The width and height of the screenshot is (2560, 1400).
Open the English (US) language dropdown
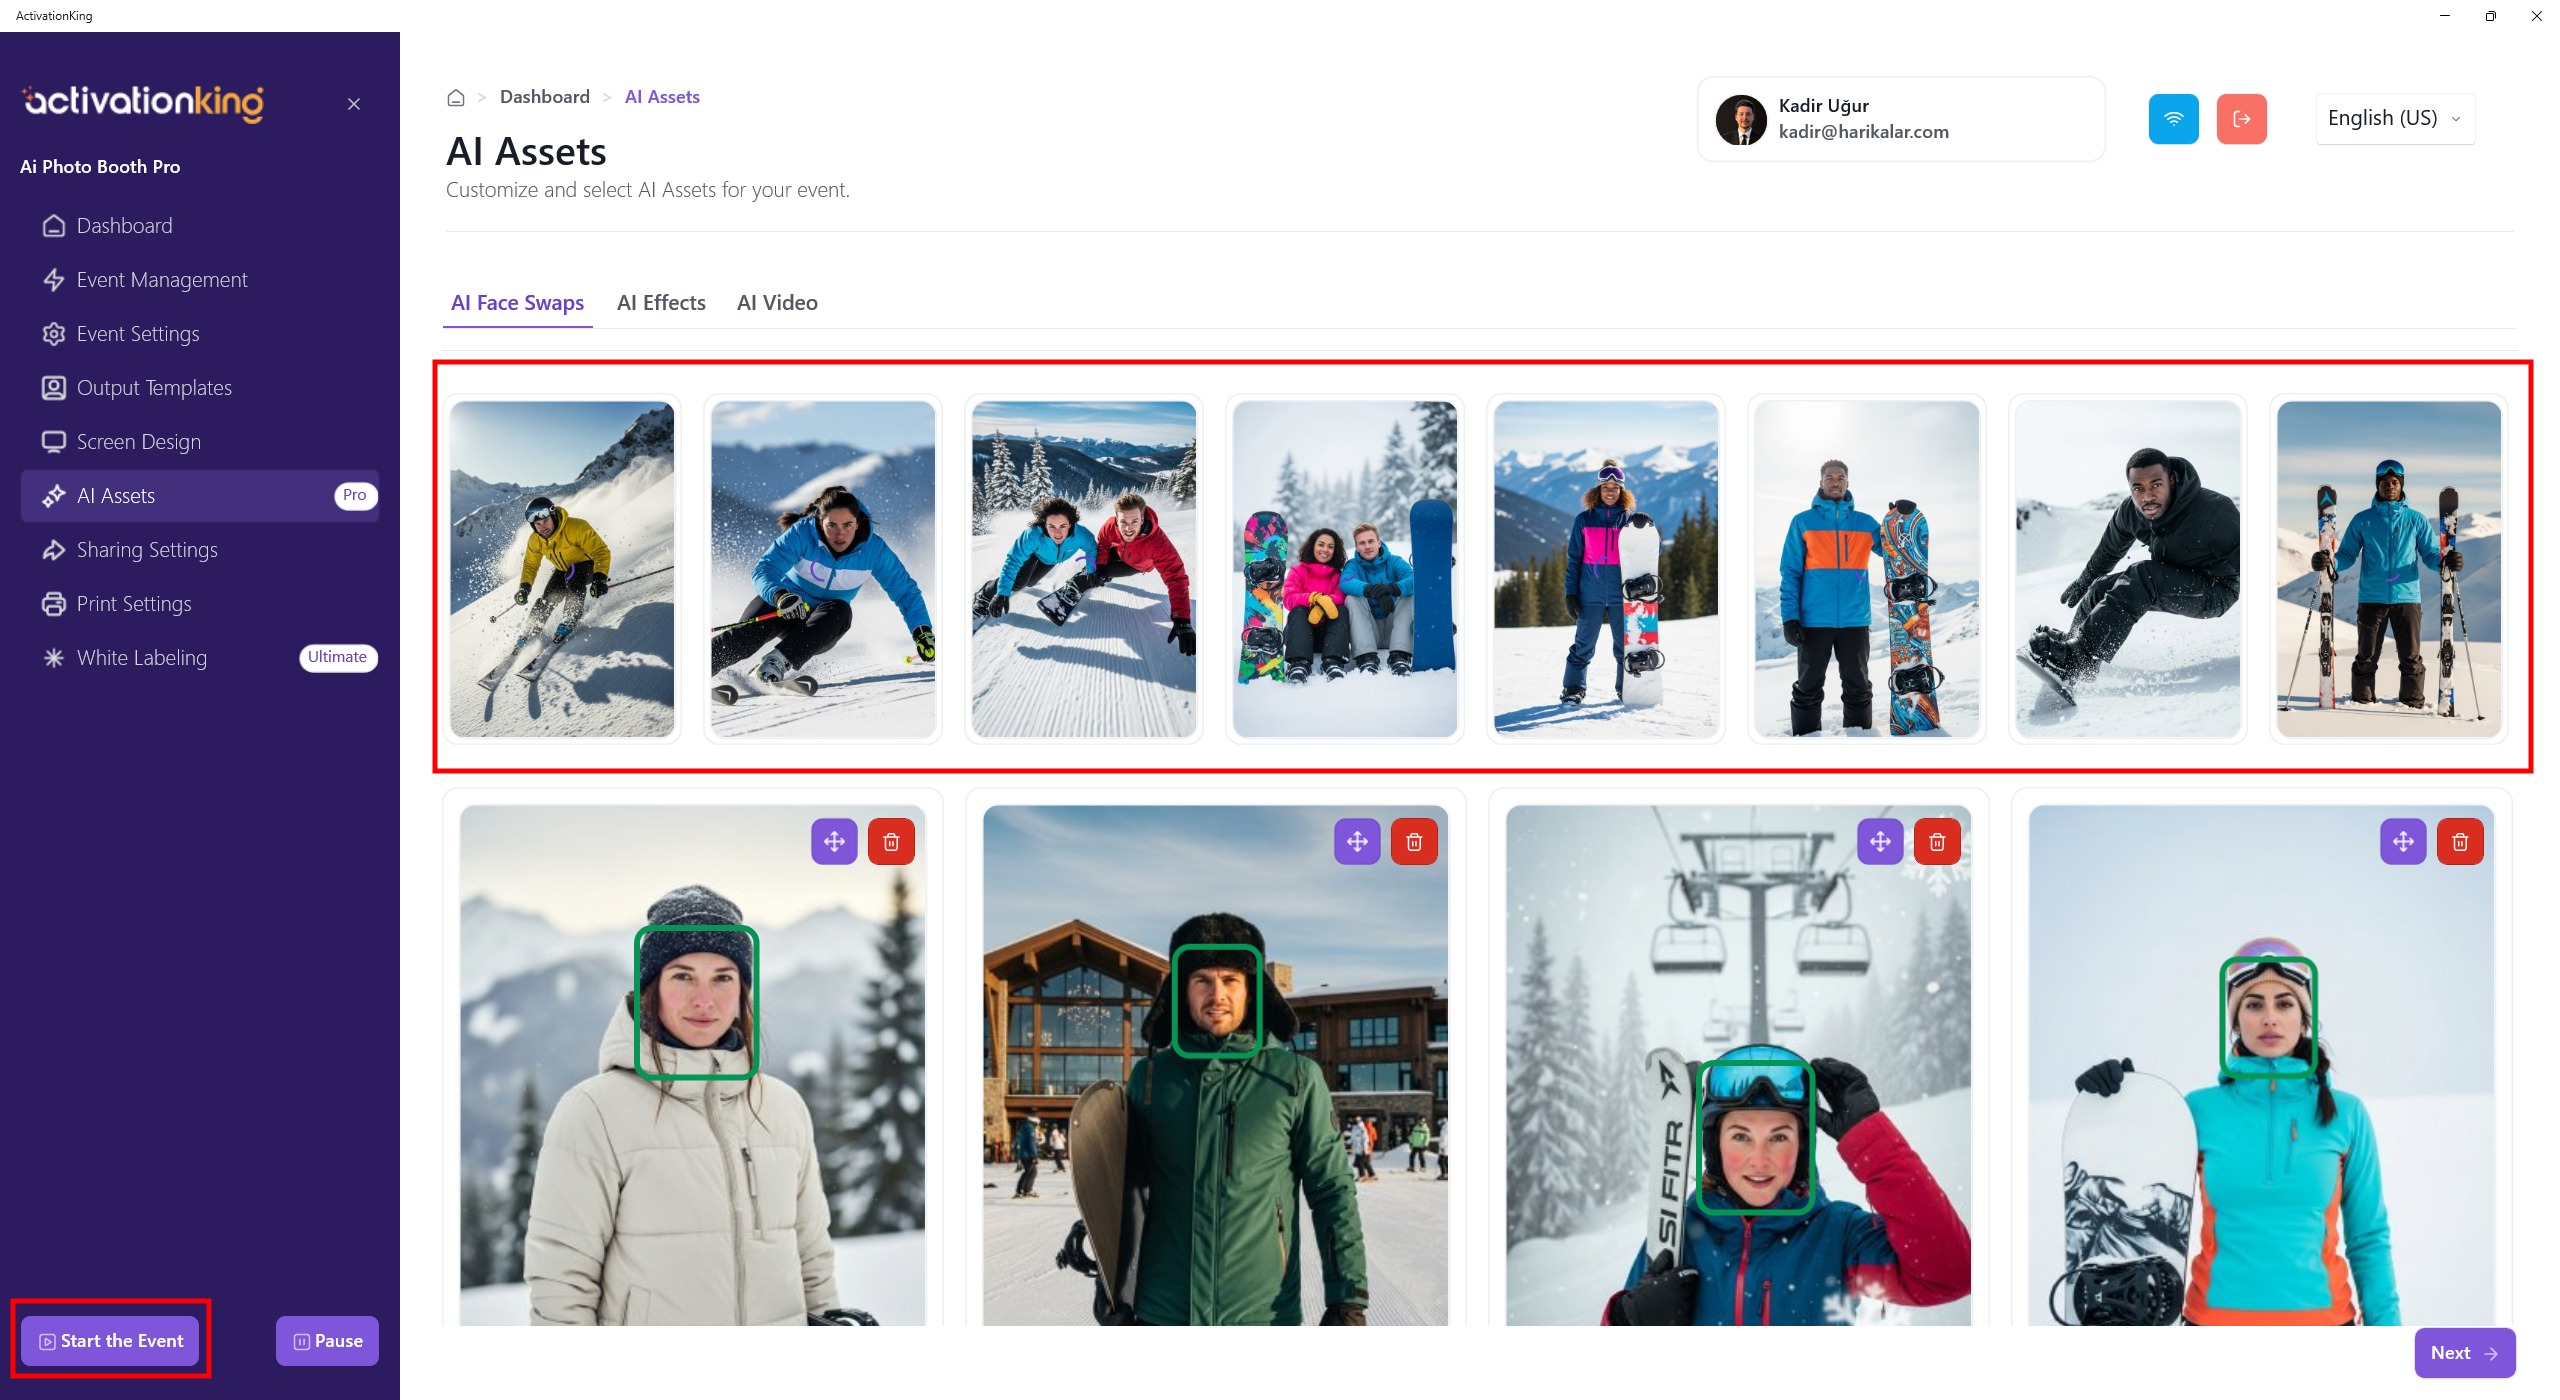pos(2394,119)
